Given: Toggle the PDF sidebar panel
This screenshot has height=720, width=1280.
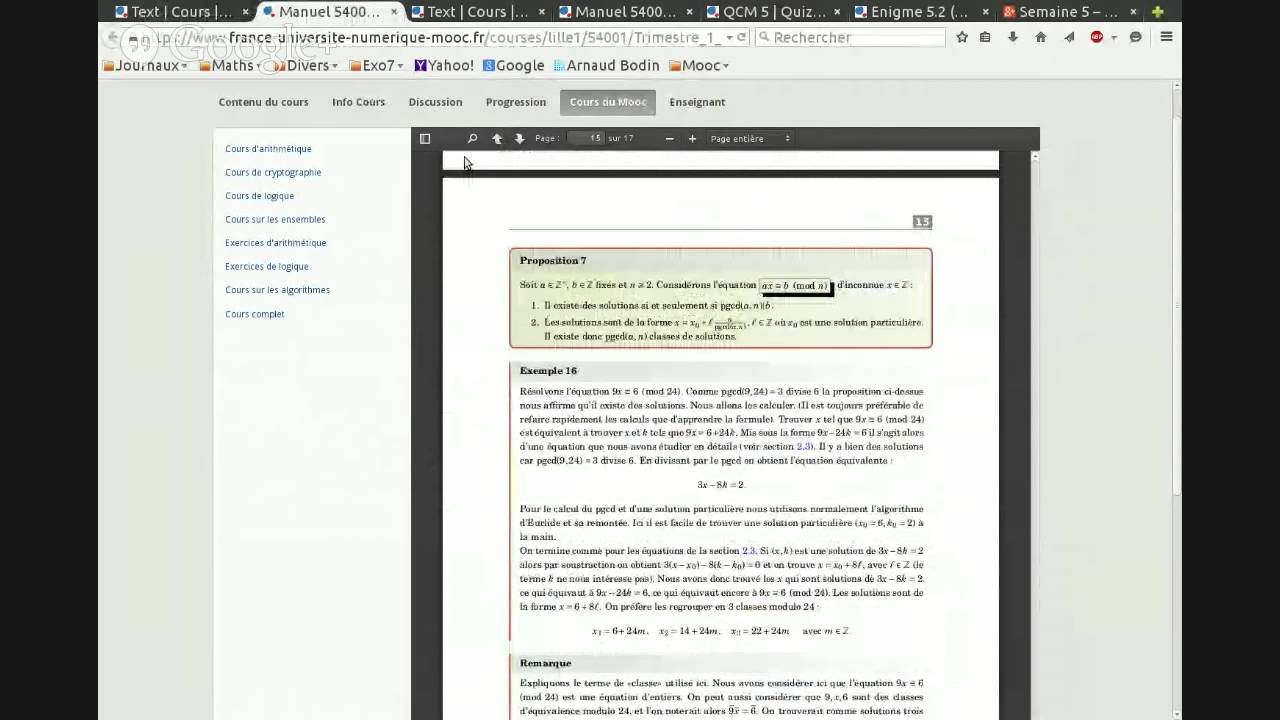Looking at the screenshot, I should pos(425,139).
